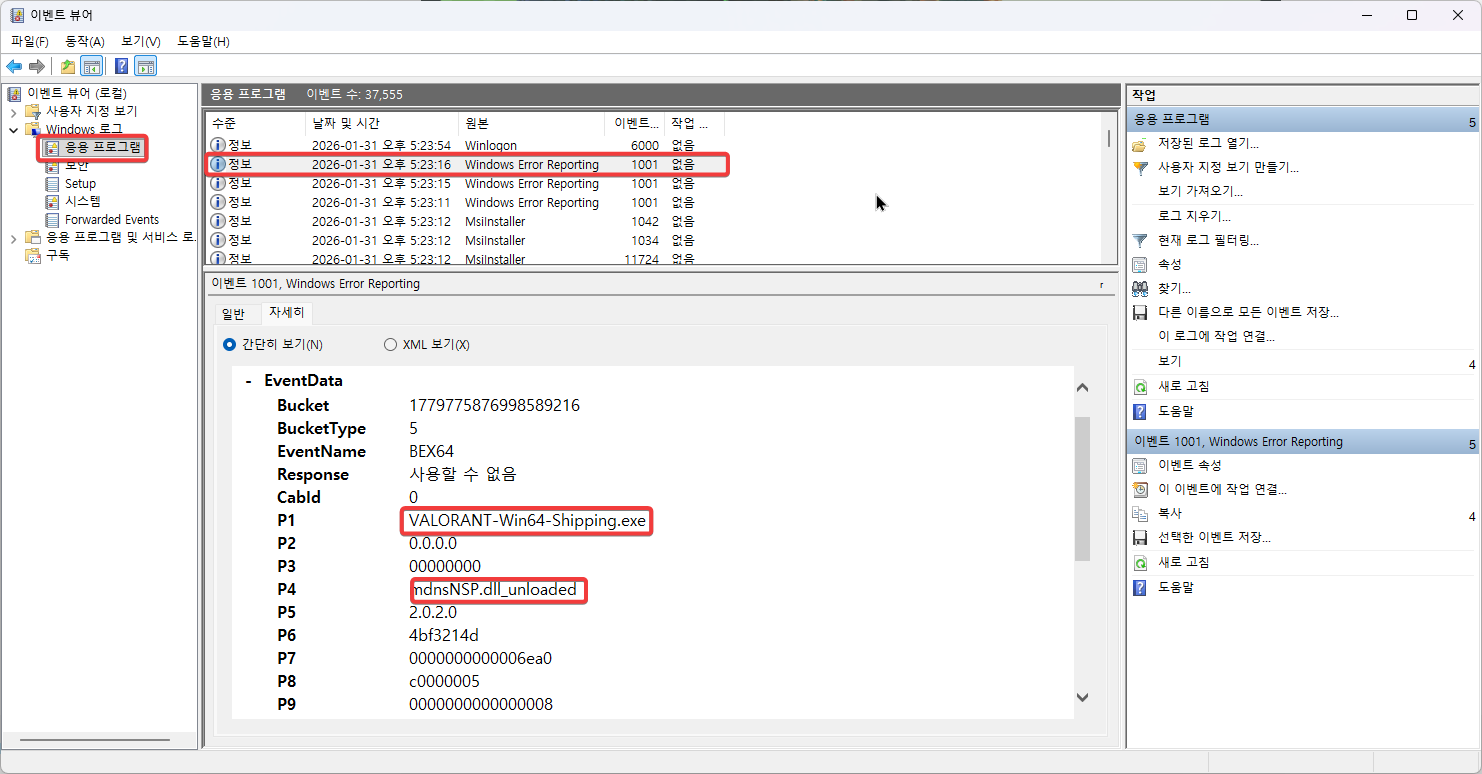
Task: Open the 도움말(H) menu
Action: tap(203, 41)
